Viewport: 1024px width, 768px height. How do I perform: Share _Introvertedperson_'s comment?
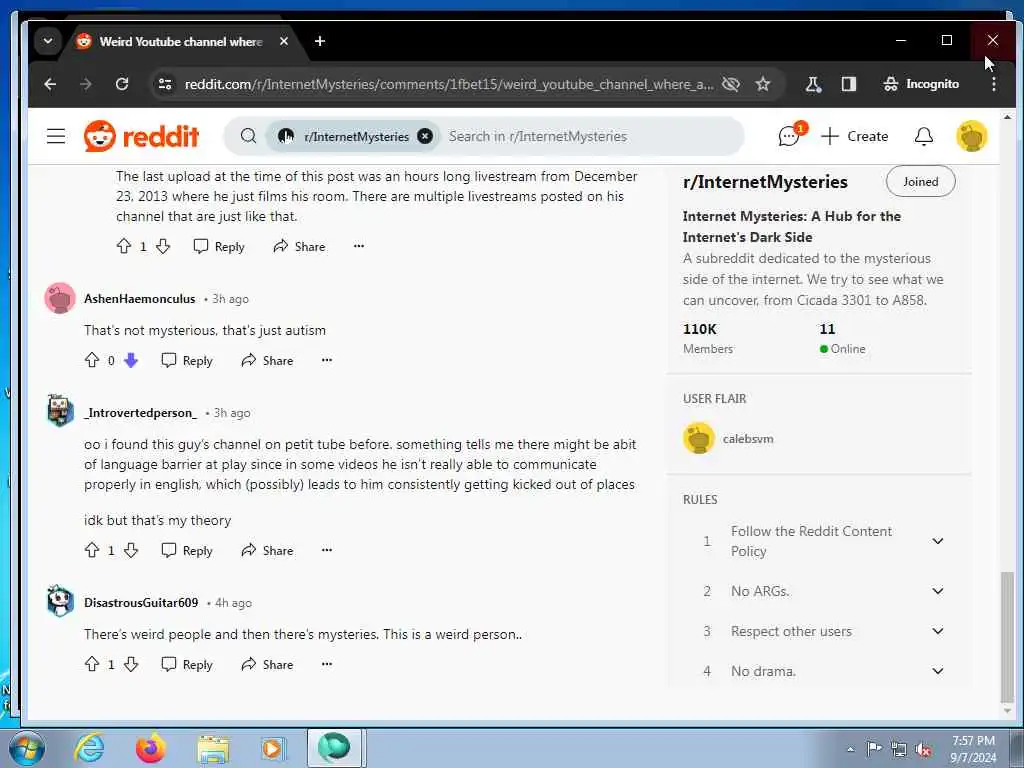coord(267,550)
